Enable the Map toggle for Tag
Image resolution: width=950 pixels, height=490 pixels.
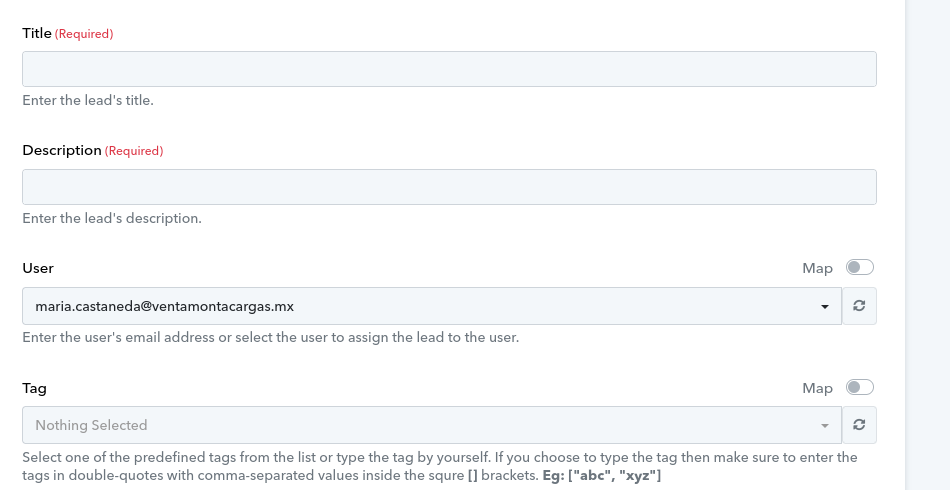tap(860, 387)
